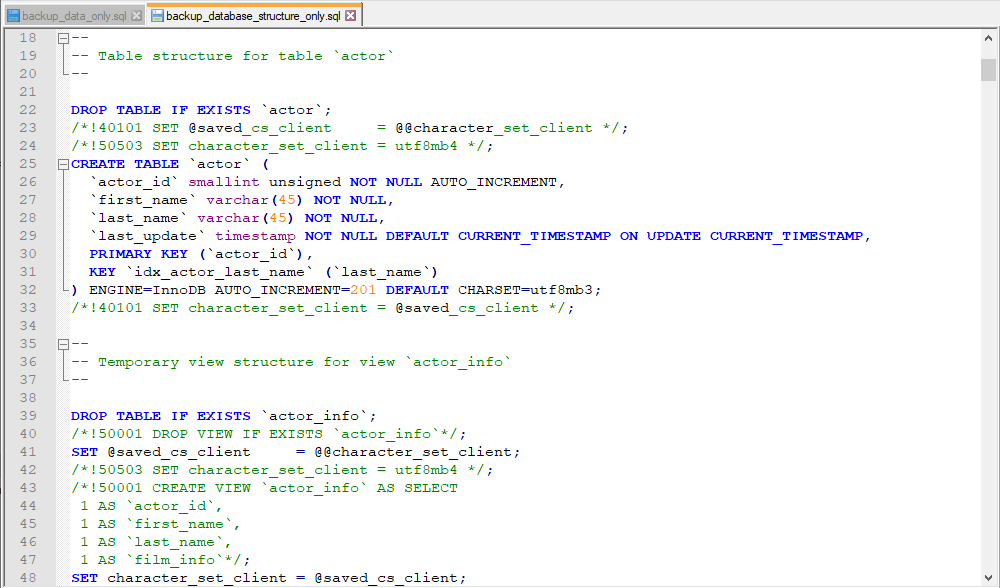
Task: Click the `actor_id` smallint unsigned column line
Action: click(327, 182)
